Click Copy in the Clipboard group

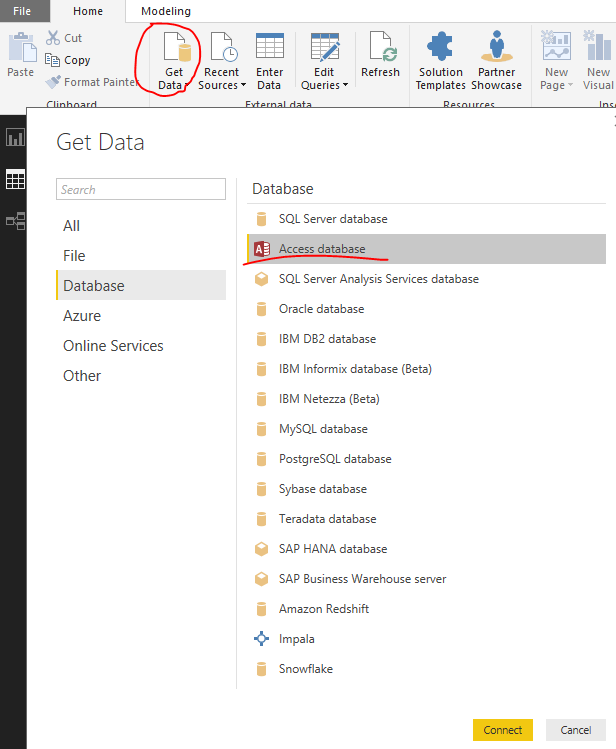[68, 60]
